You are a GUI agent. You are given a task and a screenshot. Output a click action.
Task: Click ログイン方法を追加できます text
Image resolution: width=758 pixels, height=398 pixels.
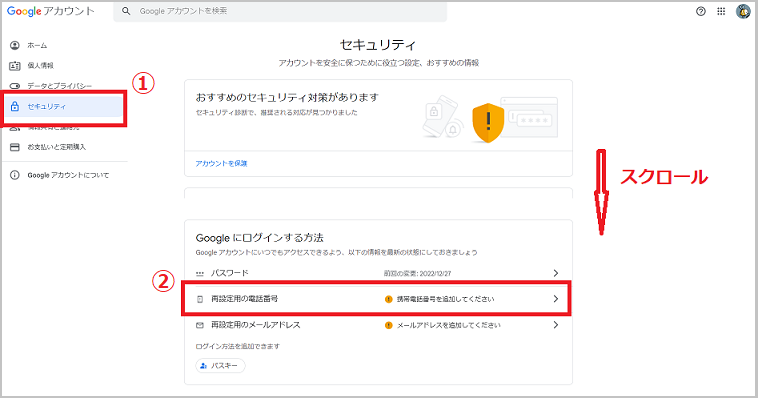pyautogui.click(x=238, y=346)
